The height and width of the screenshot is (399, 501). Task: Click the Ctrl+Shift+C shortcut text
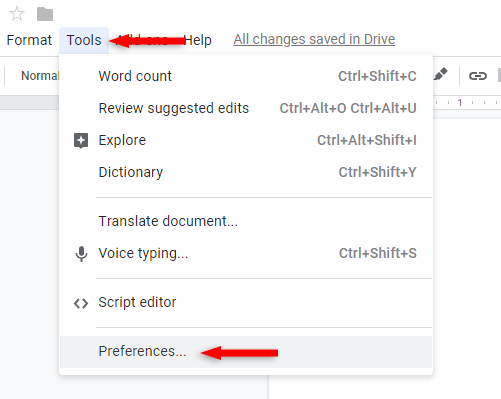377,76
